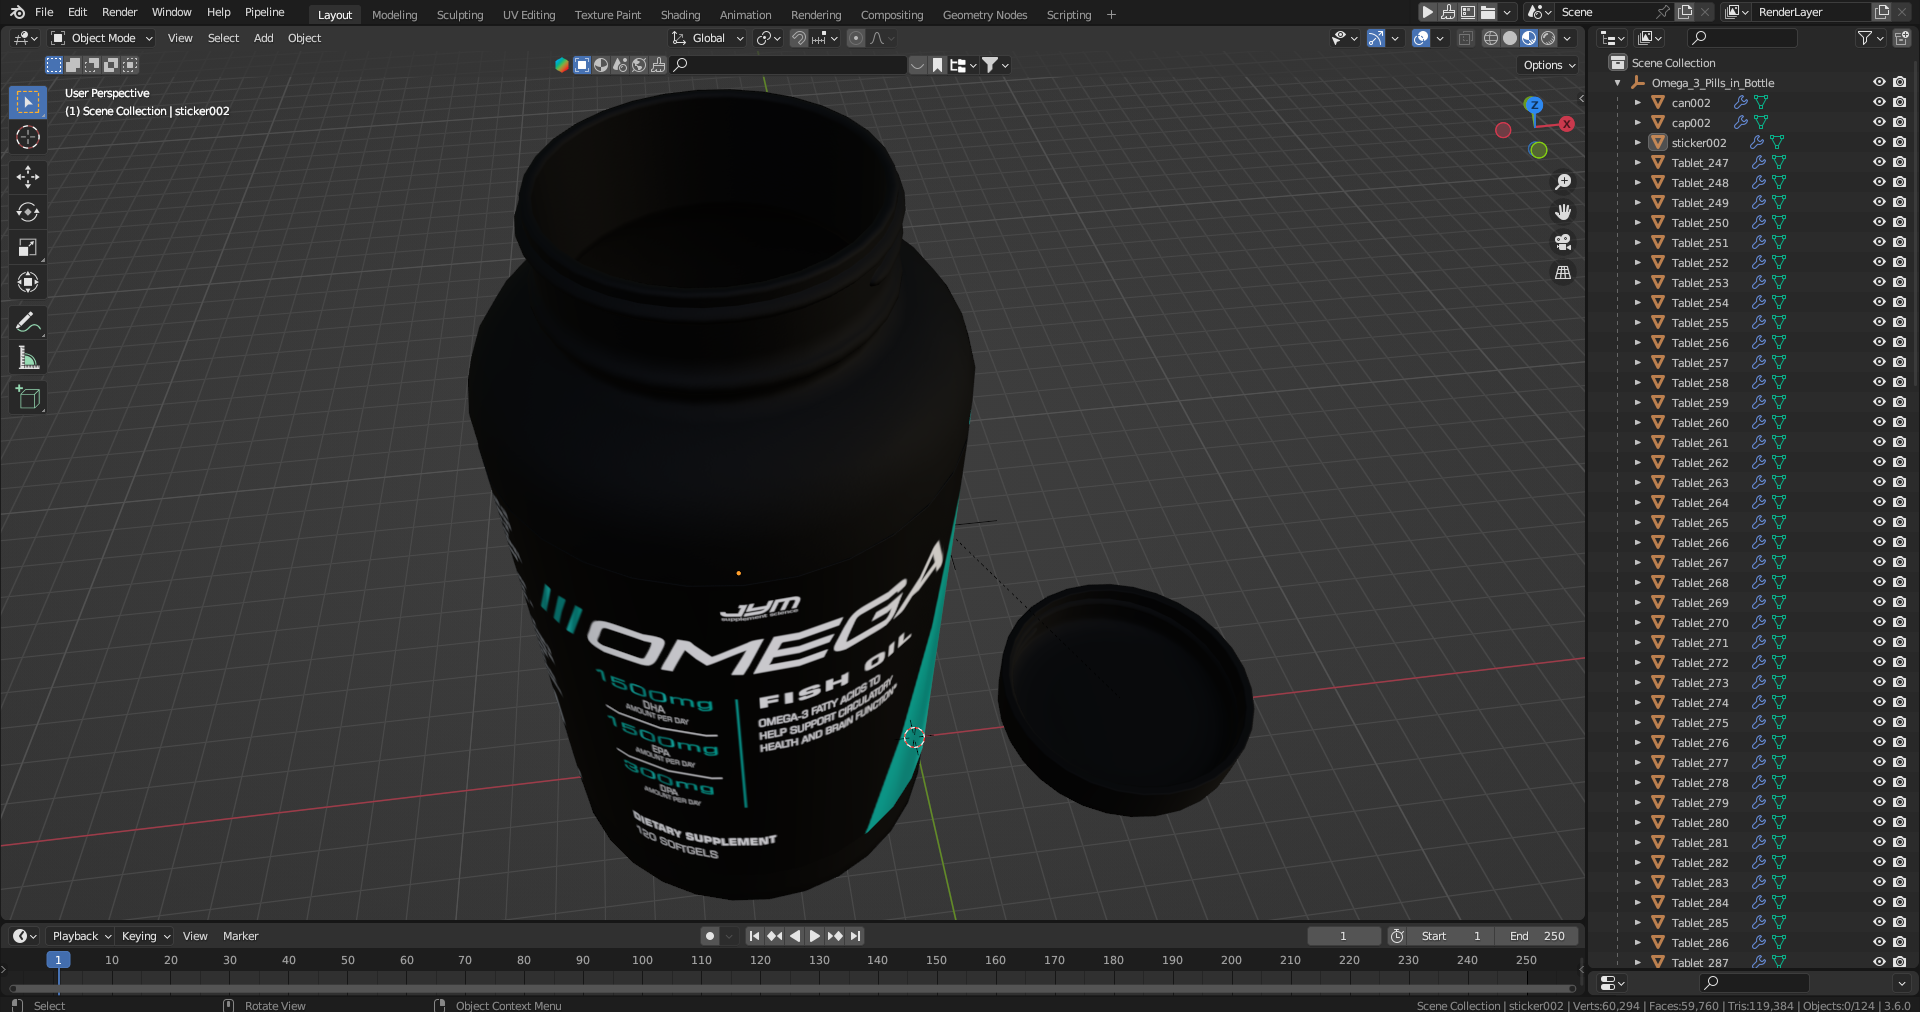
Task: Expand the can002 object
Action: (x=1638, y=103)
